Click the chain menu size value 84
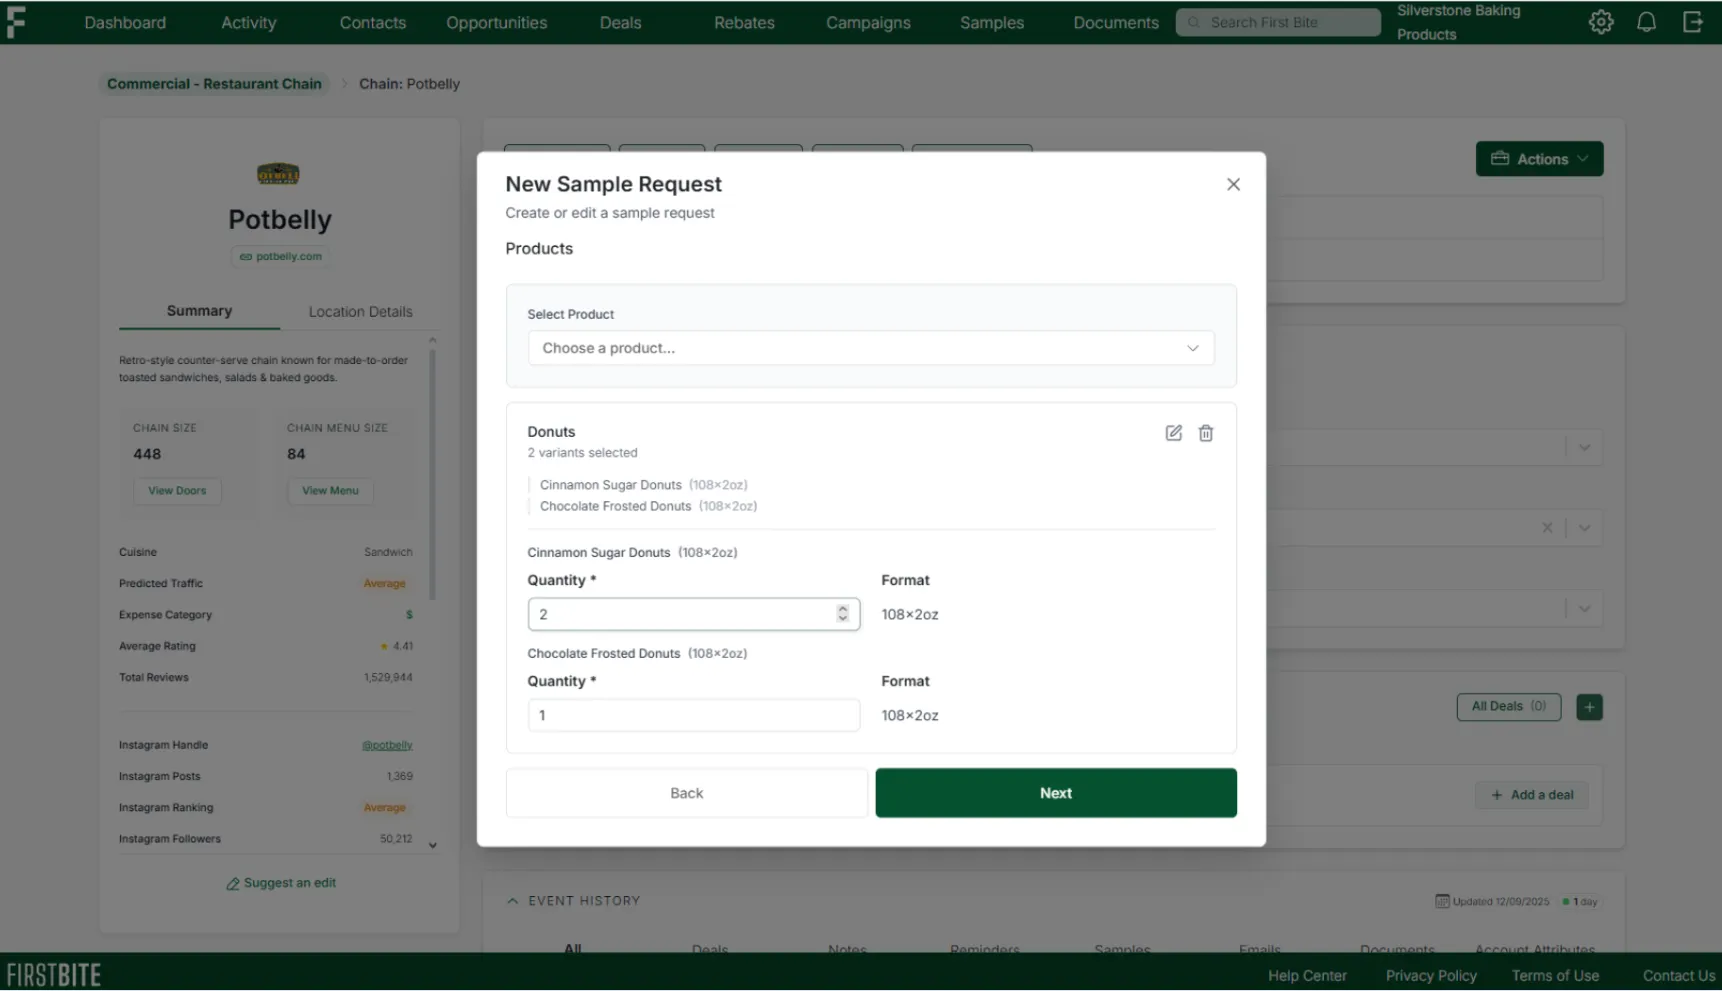 pos(296,454)
